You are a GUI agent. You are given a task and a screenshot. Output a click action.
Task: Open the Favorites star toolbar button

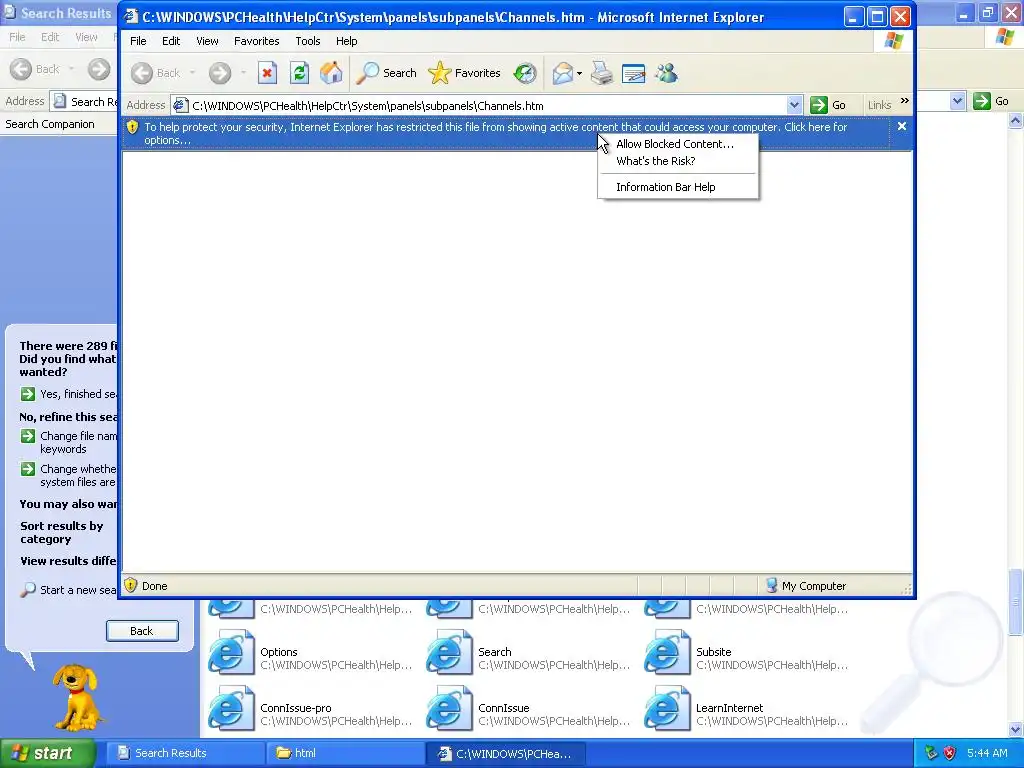tap(464, 73)
